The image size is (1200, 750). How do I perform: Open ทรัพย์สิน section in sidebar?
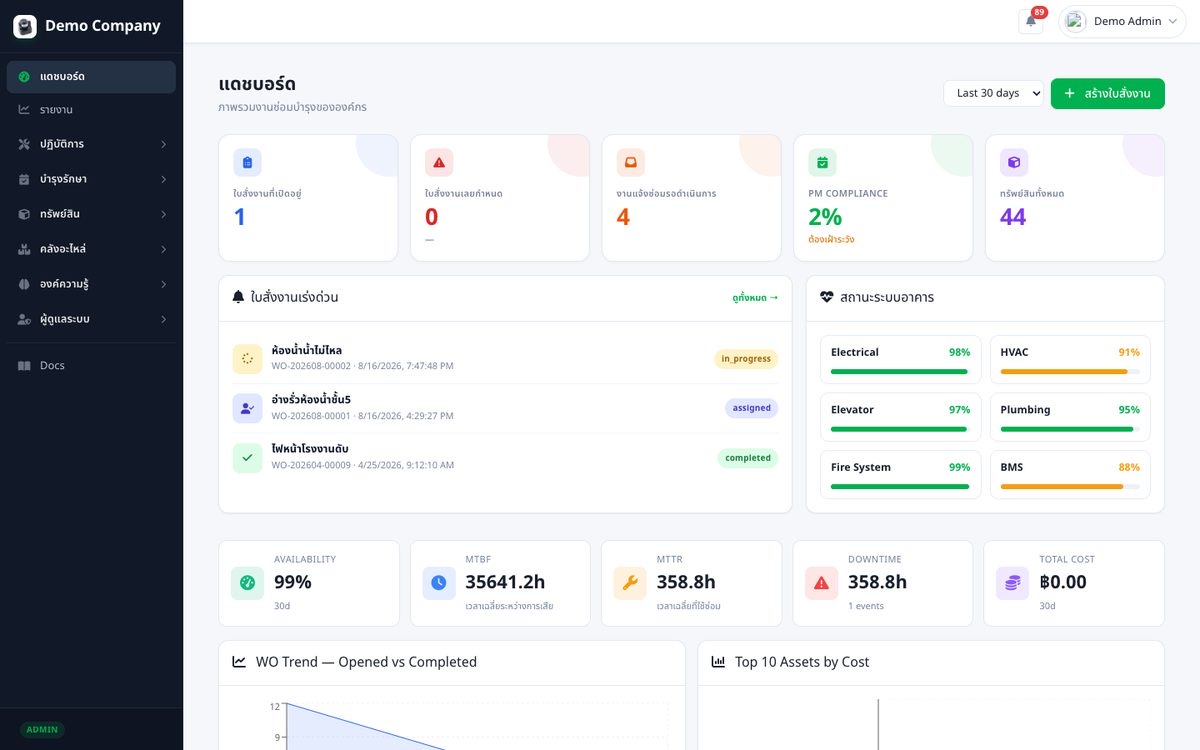91,214
